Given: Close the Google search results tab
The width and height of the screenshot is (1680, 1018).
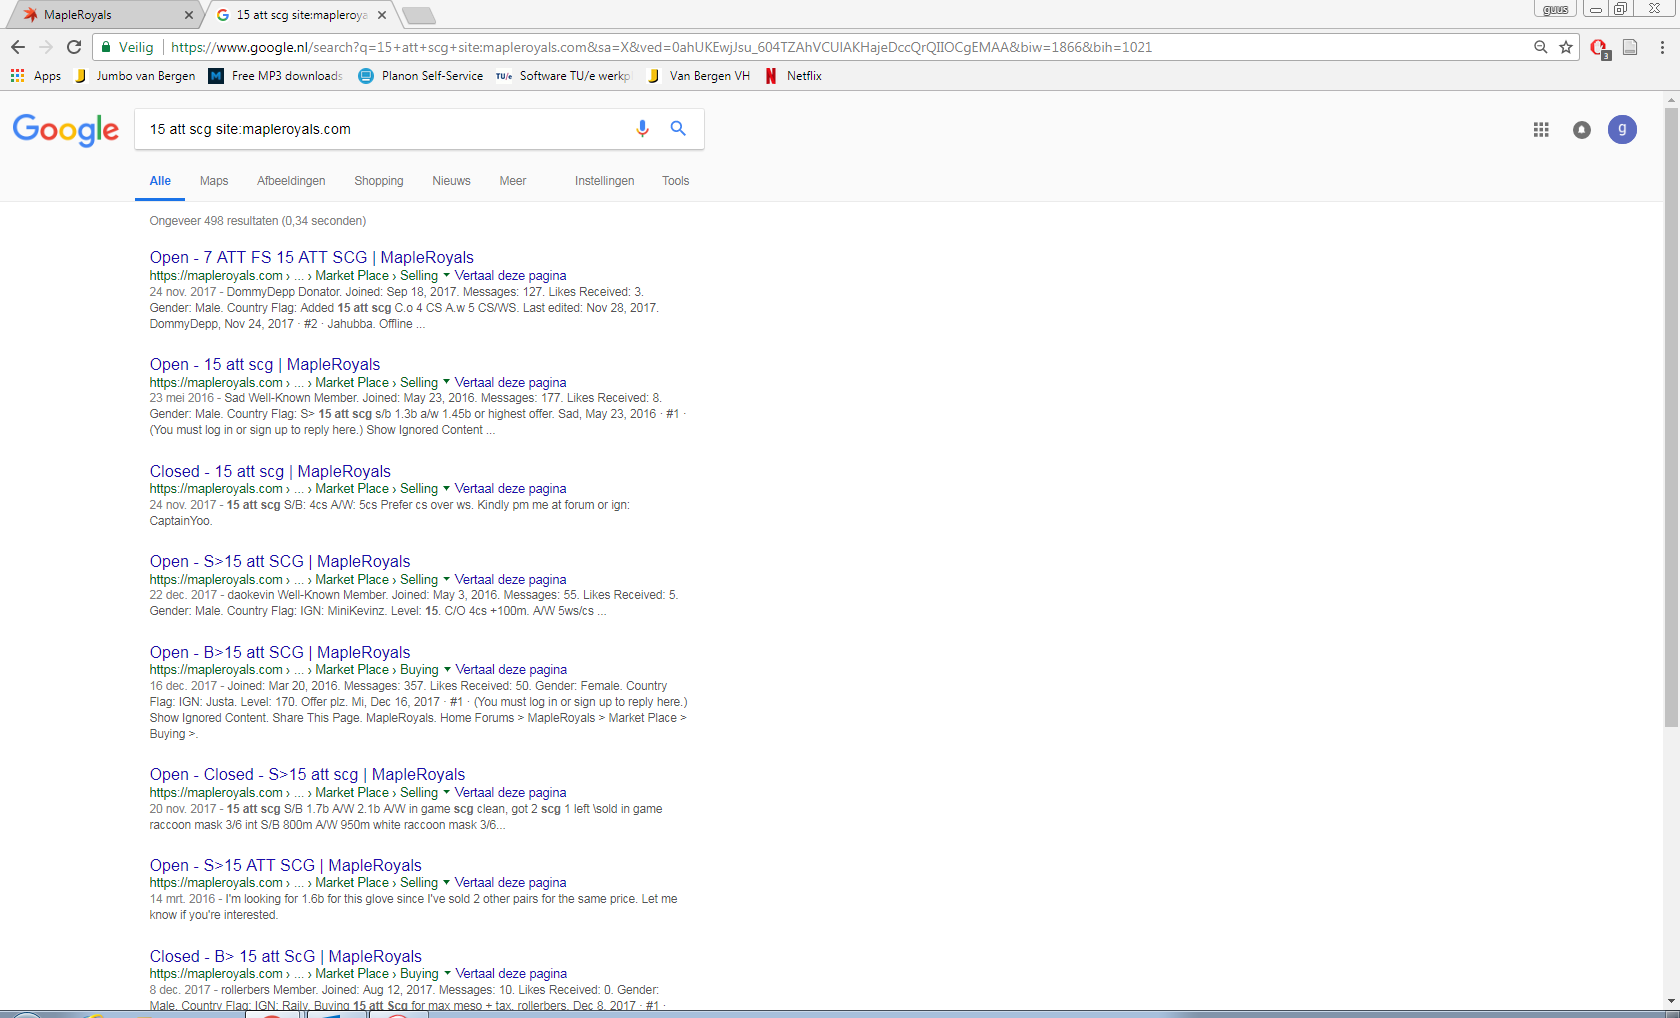Looking at the screenshot, I should [x=382, y=15].
